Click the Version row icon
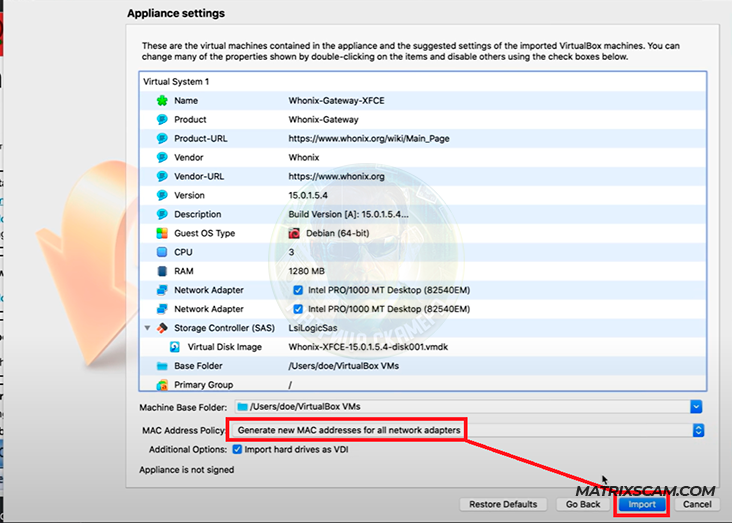 pos(162,195)
